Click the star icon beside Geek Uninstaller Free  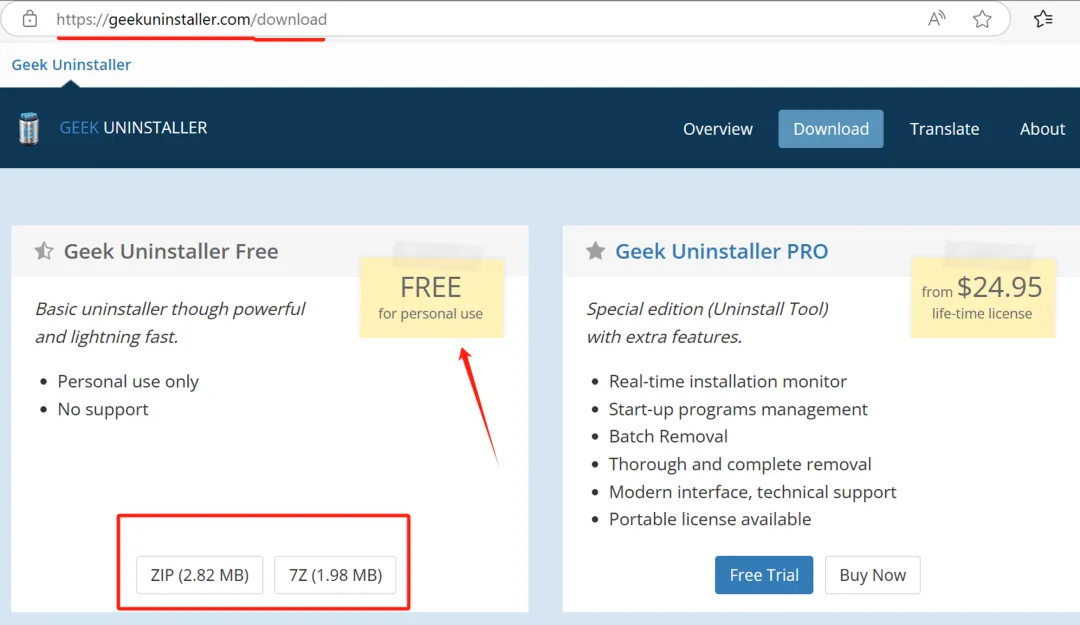point(44,251)
